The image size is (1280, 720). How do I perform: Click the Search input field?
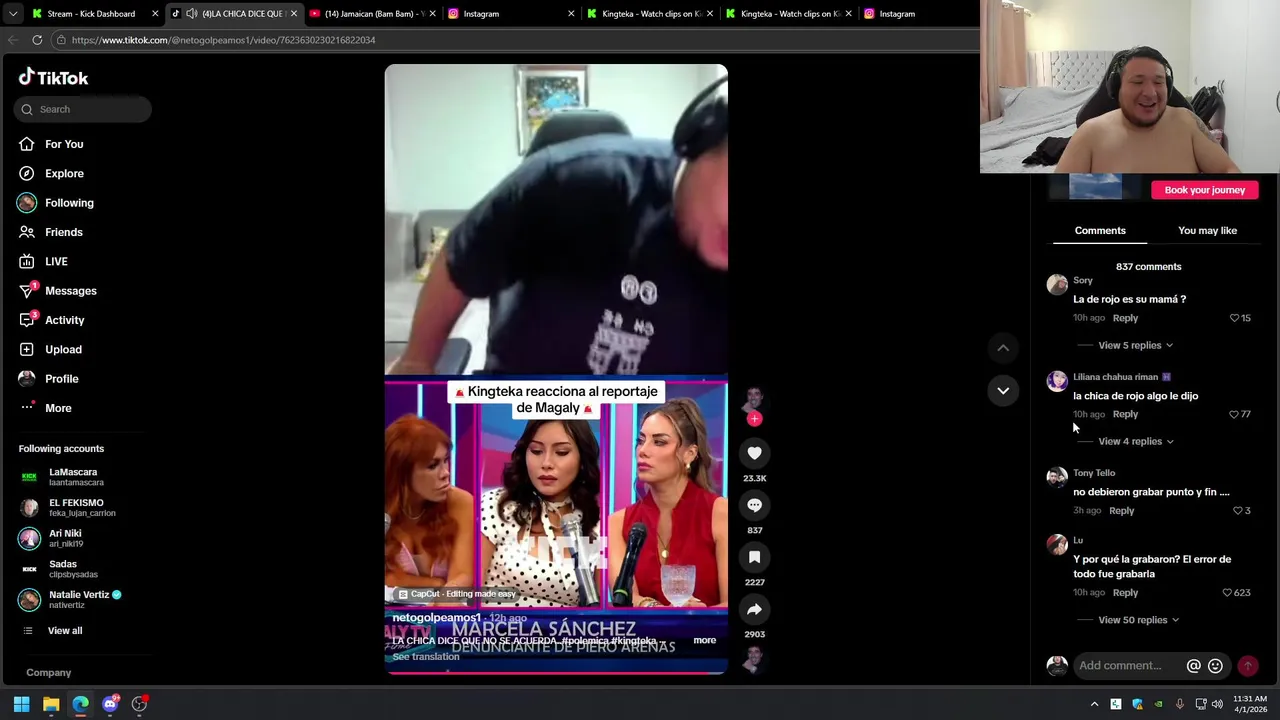pyautogui.click(x=83, y=109)
